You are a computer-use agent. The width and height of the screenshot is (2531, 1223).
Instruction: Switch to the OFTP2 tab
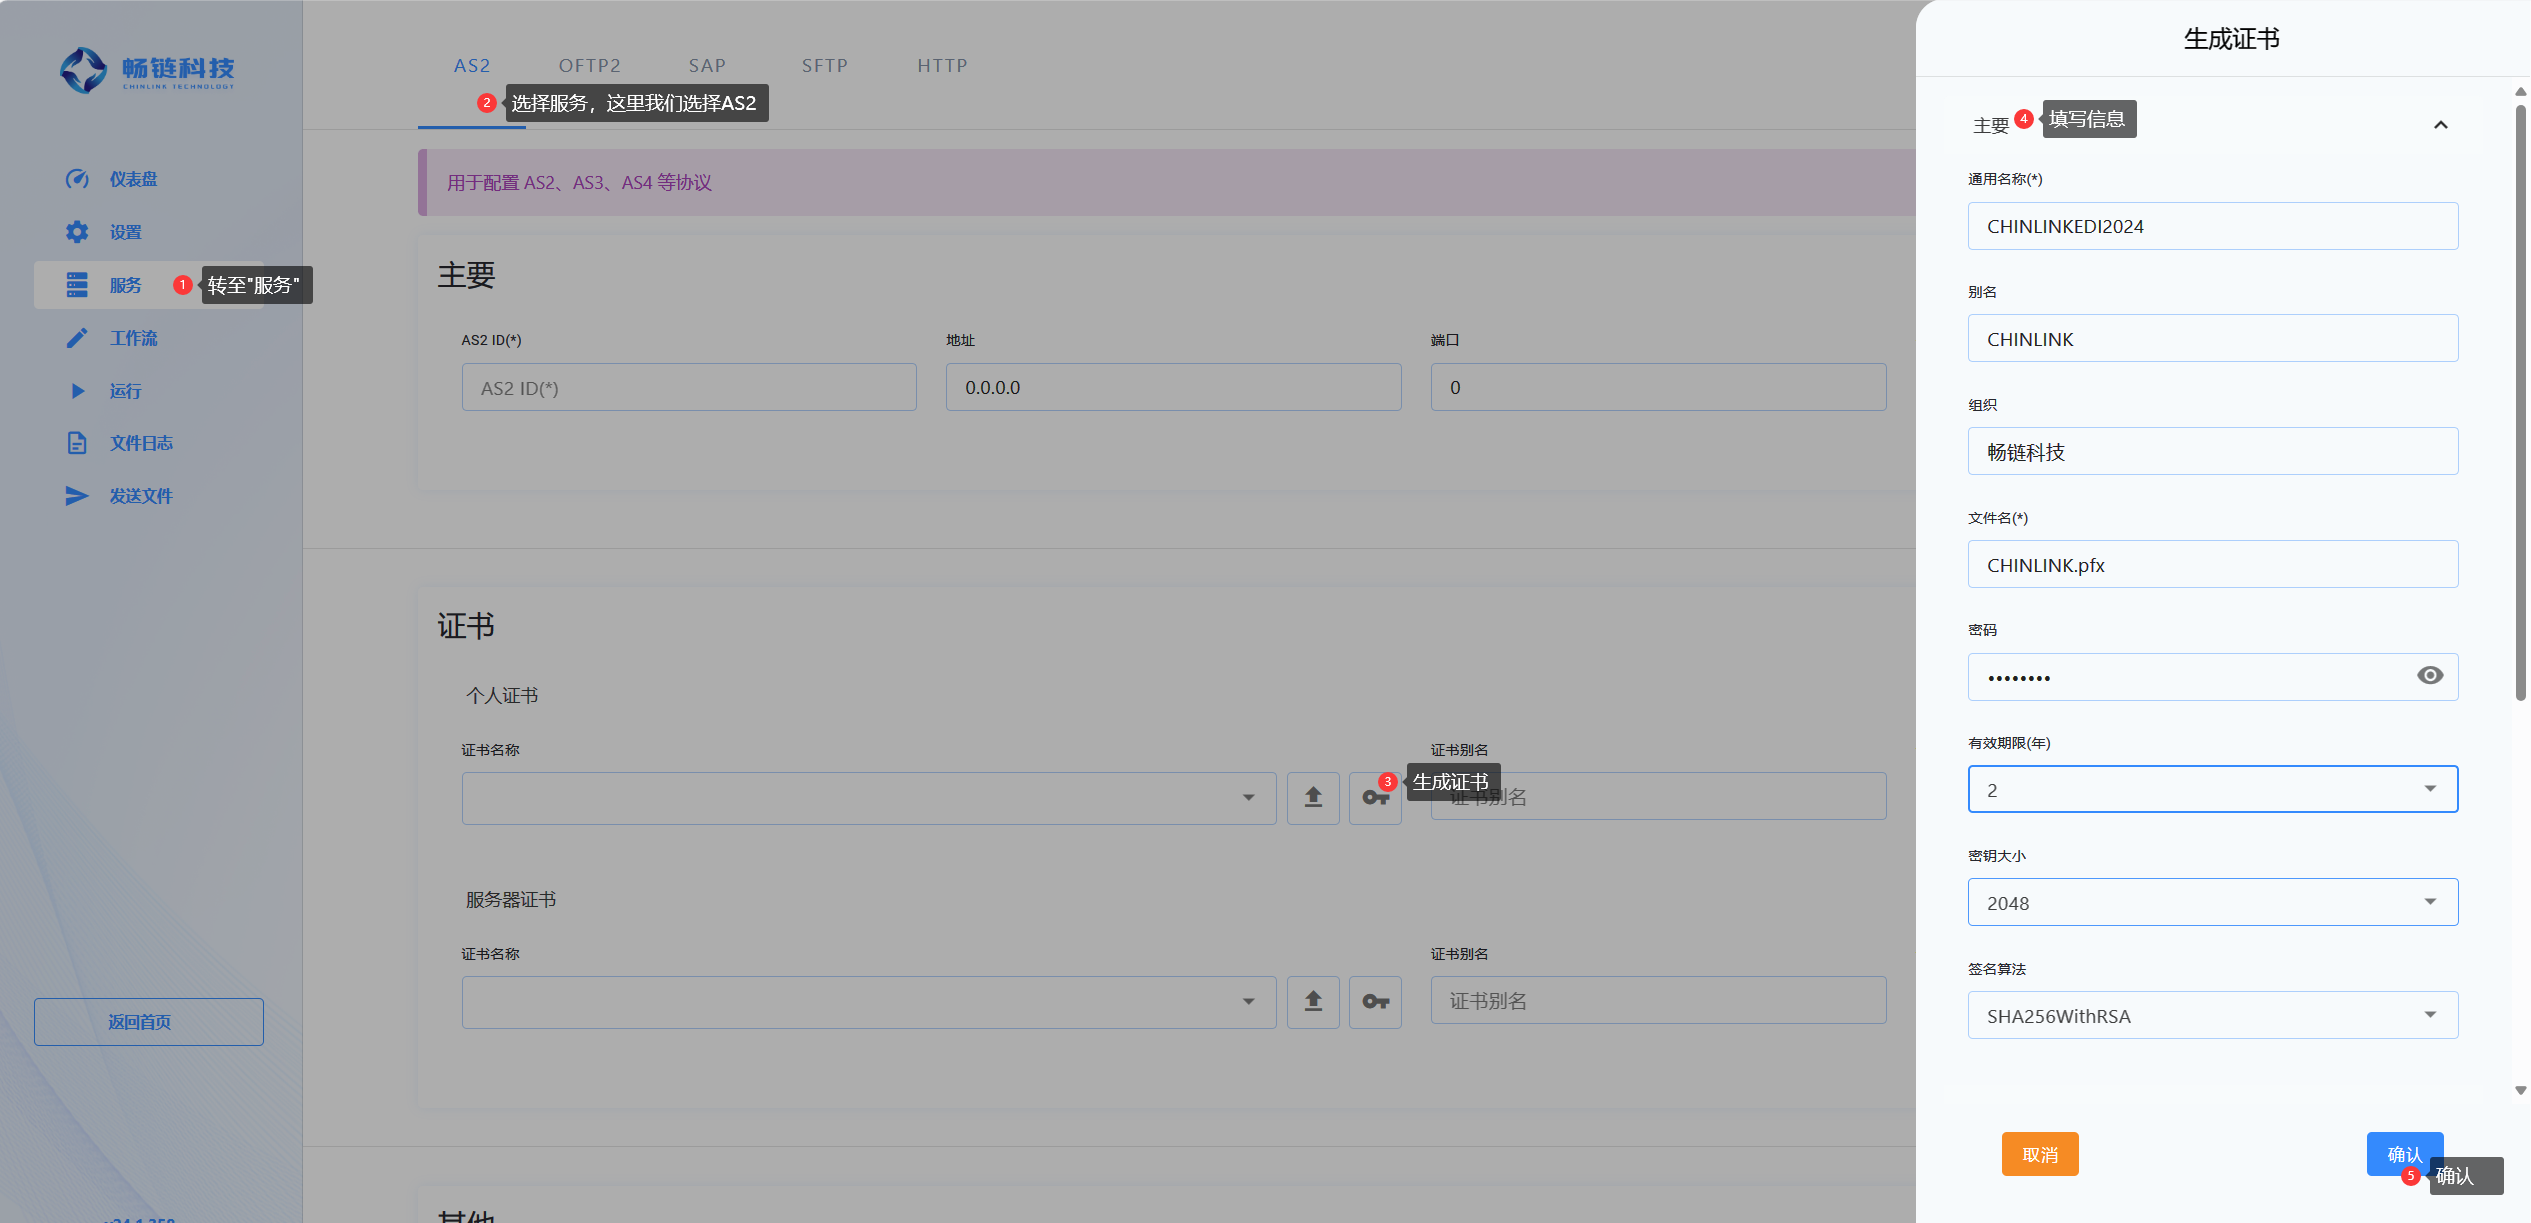pyautogui.click(x=589, y=66)
